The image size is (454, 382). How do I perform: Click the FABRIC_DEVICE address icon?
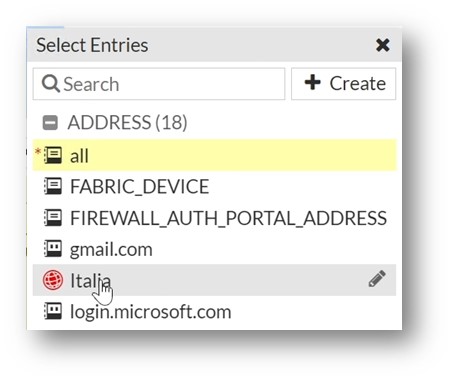[x=53, y=186]
